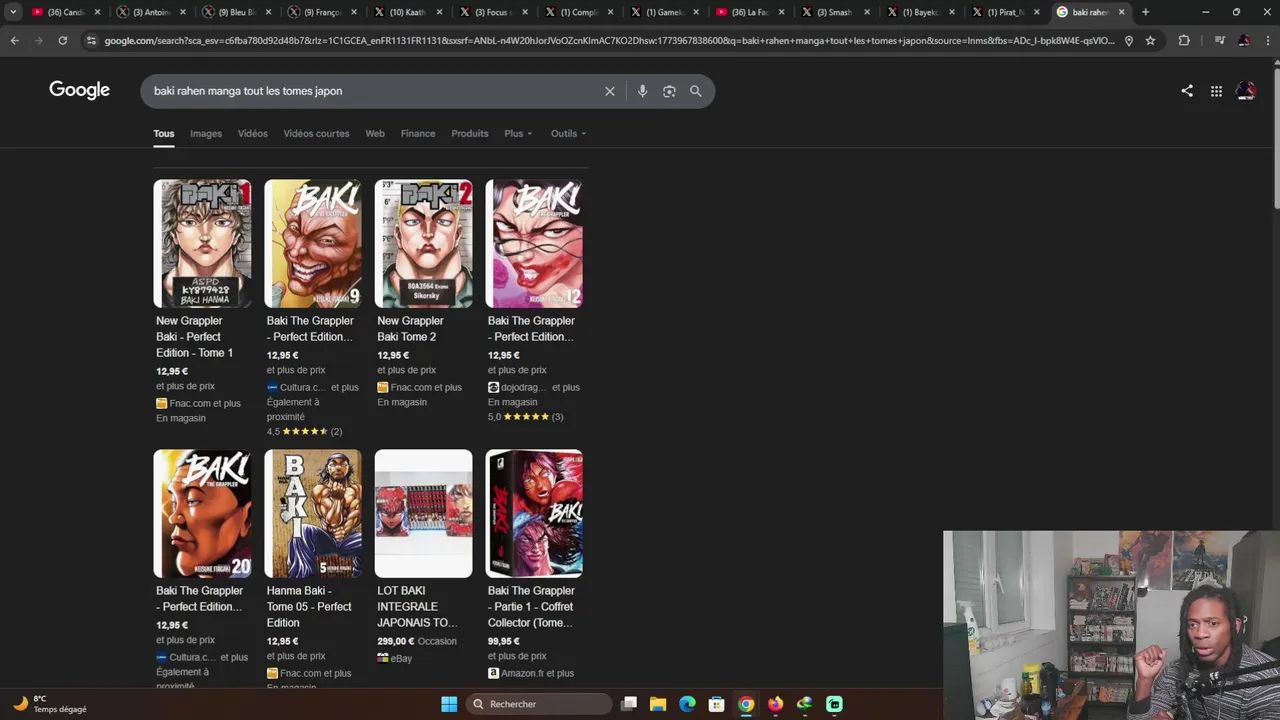Open 'New Grappler Baki Tome 2' title link
The image size is (1280, 720).
410,329
